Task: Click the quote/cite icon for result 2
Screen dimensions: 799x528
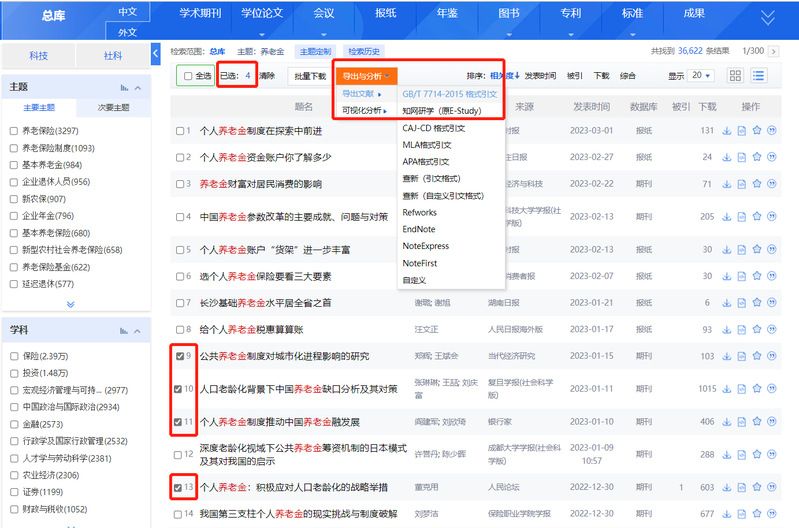Action: (x=771, y=157)
